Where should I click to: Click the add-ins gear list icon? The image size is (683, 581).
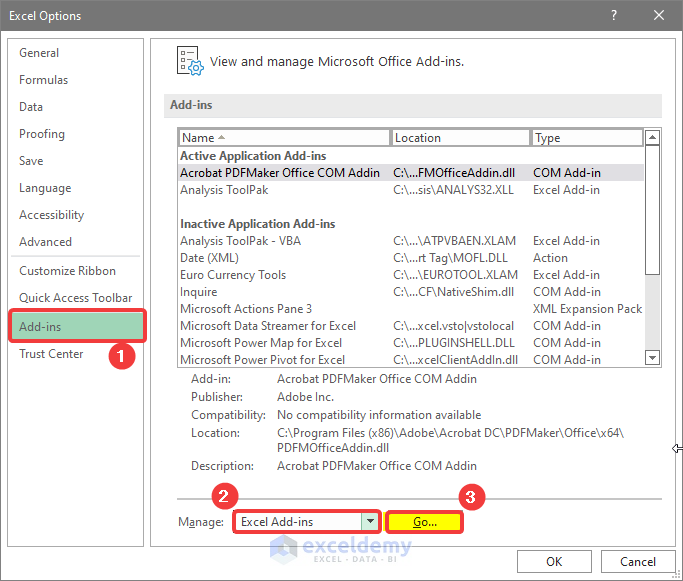pyautogui.click(x=190, y=61)
